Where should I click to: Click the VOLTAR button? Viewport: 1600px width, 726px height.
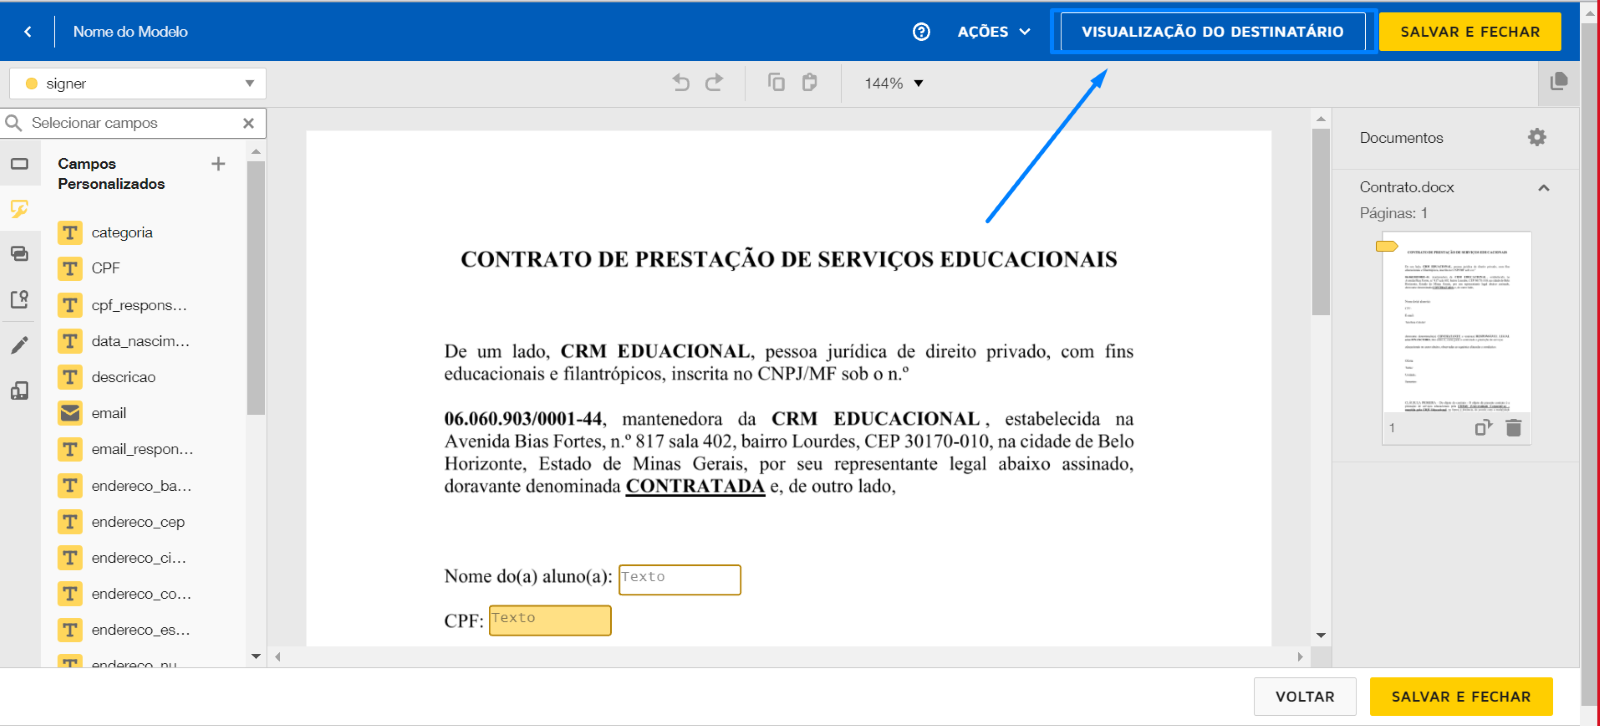click(x=1305, y=697)
